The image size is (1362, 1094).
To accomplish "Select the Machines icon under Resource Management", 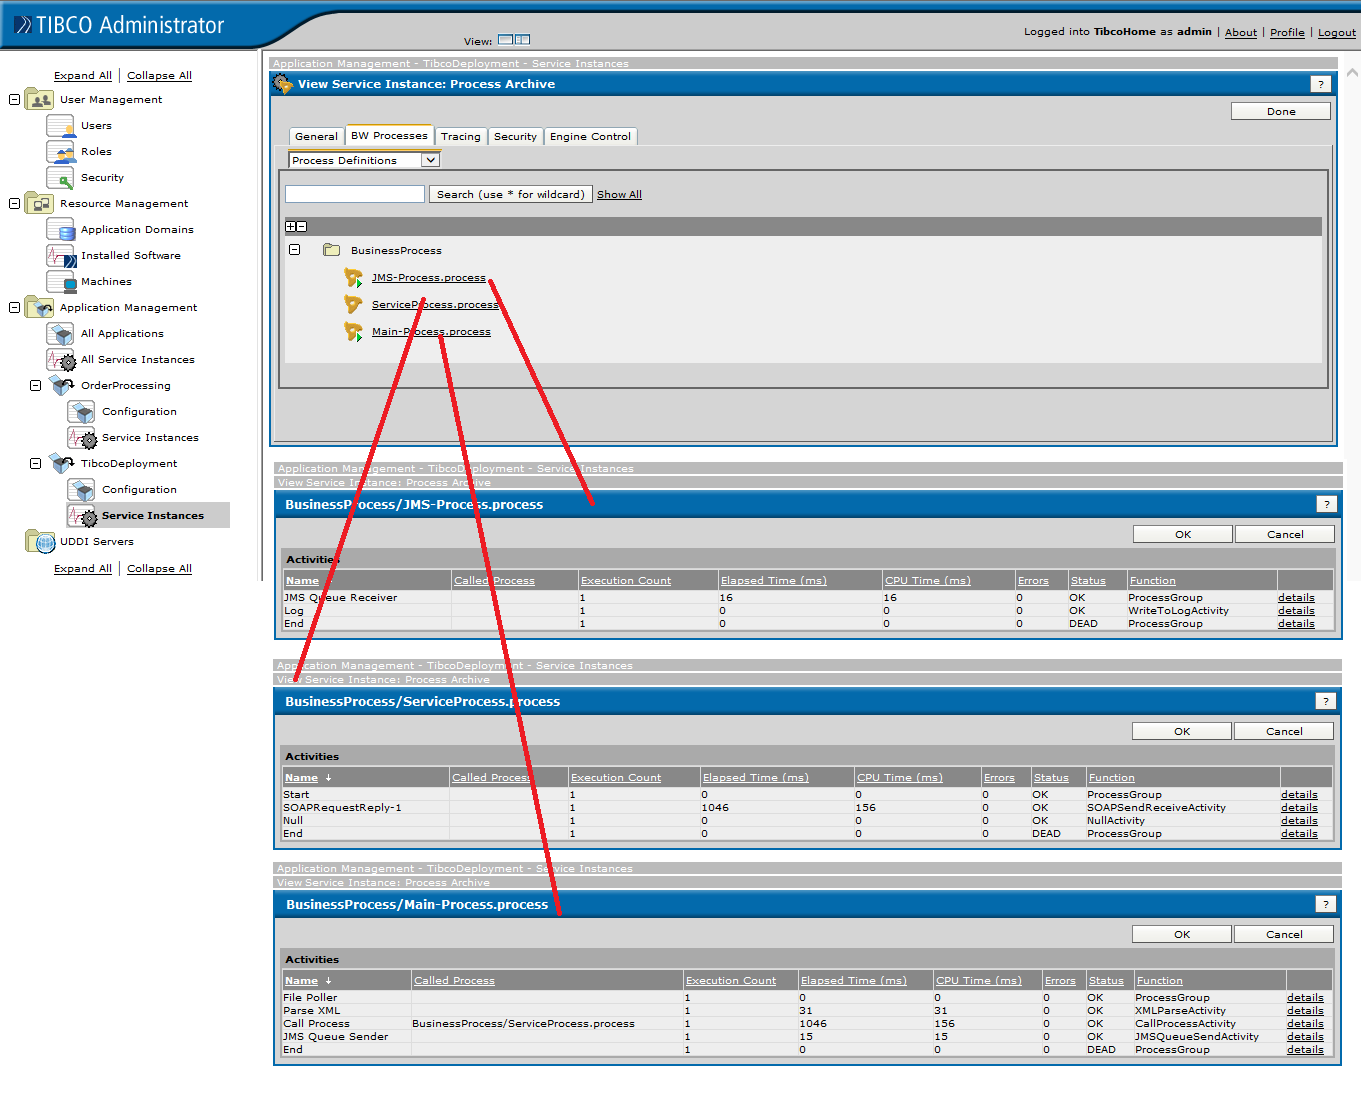I will pos(60,281).
